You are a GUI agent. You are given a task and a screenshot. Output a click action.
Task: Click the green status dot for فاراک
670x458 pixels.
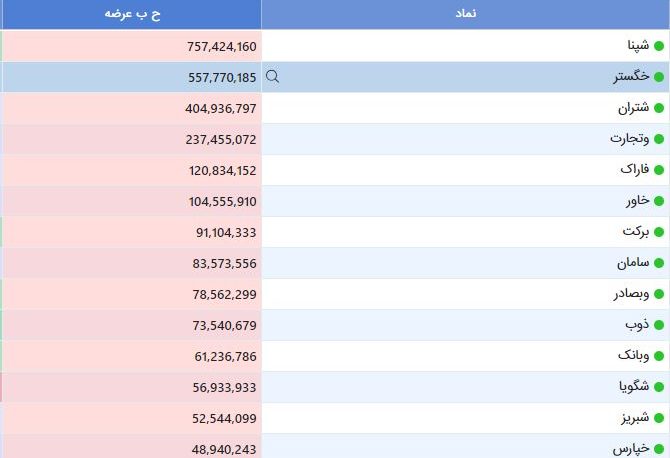[x=659, y=170]
